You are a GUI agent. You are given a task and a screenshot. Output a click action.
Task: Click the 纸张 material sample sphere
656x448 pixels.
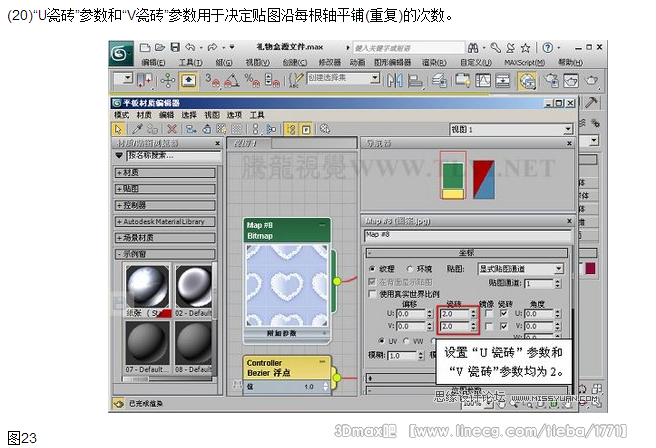point(148,287)
